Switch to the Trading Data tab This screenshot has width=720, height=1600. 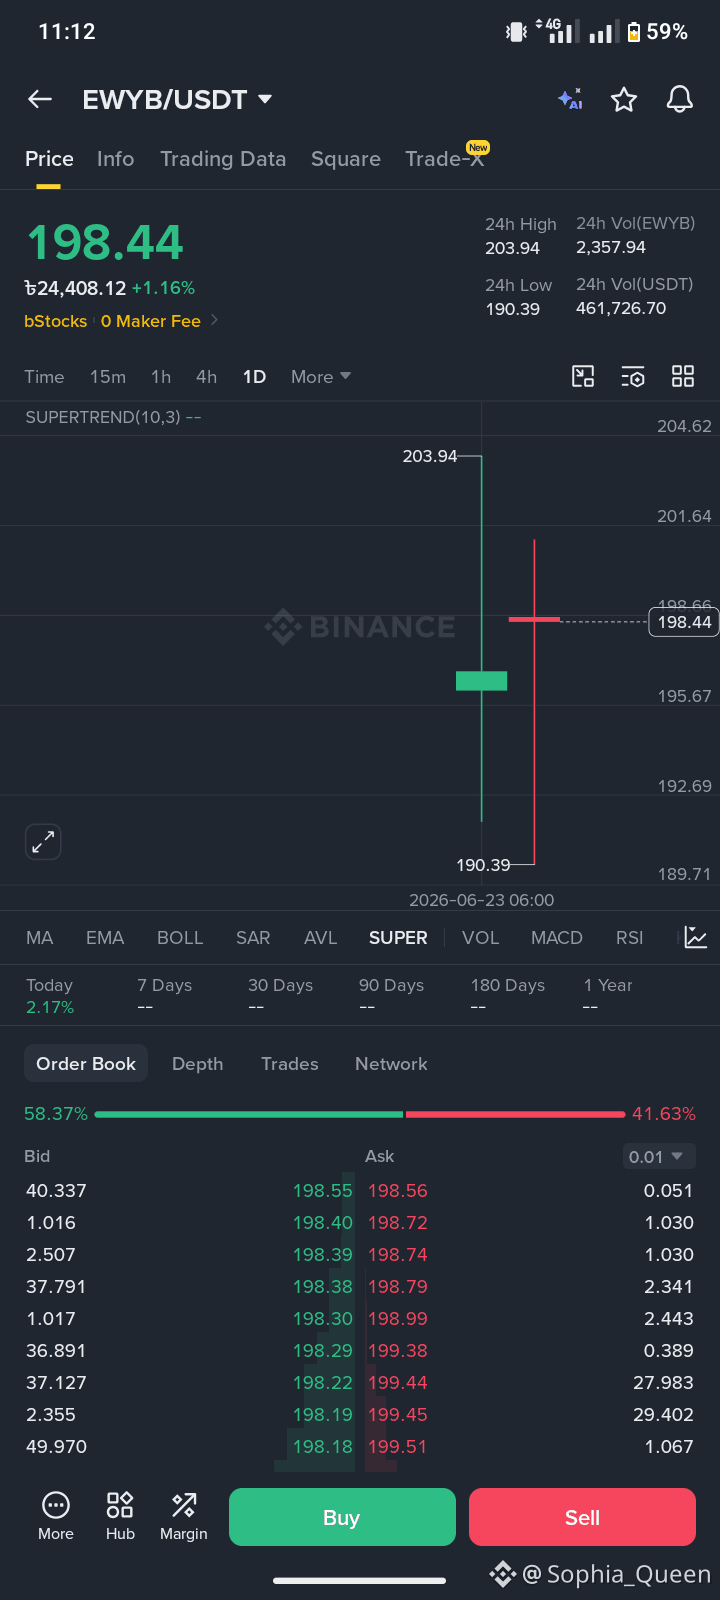(223, 159)
